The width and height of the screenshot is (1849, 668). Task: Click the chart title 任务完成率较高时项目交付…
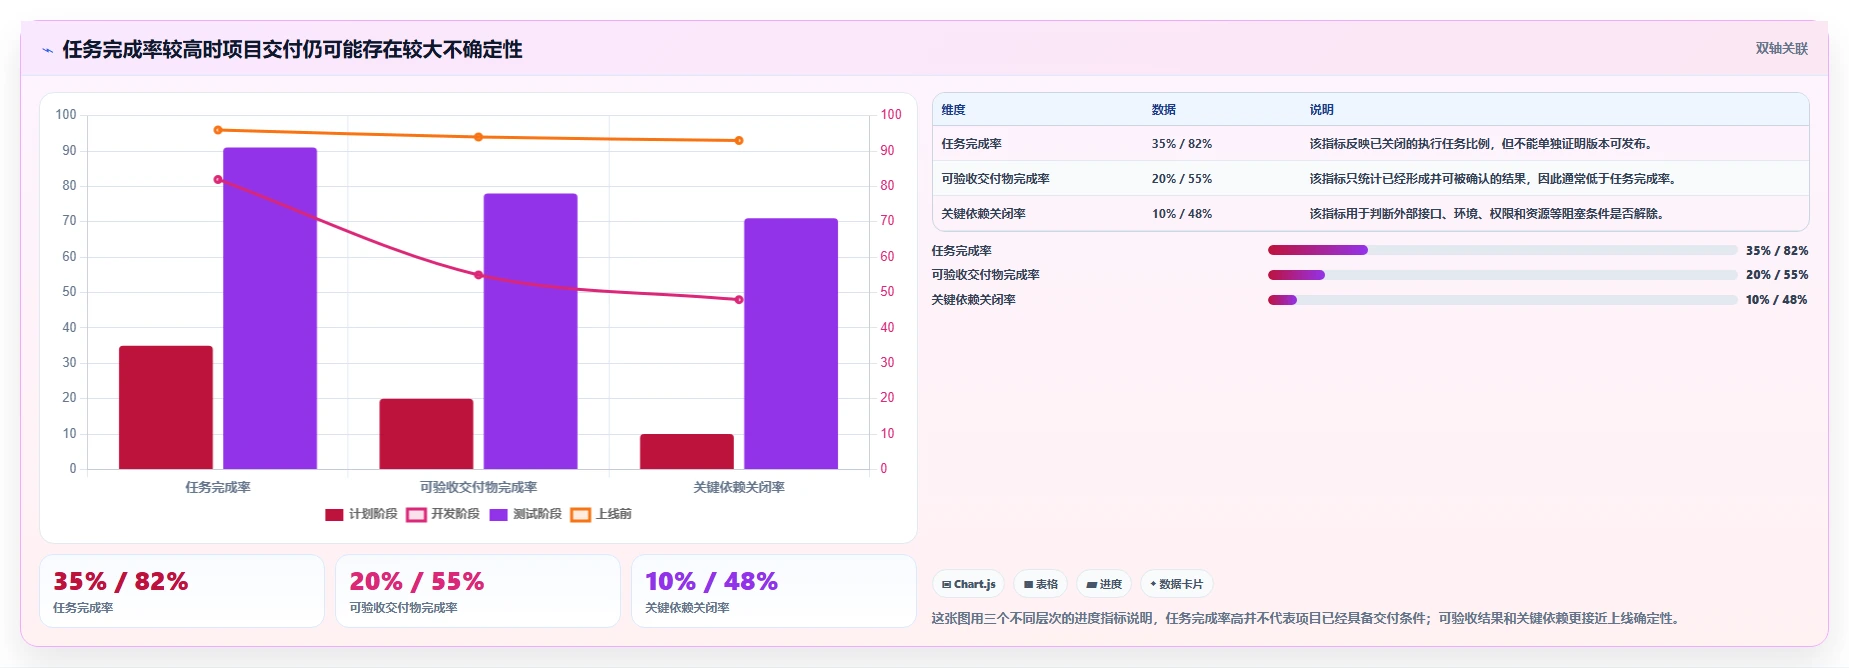pos(292,50)
